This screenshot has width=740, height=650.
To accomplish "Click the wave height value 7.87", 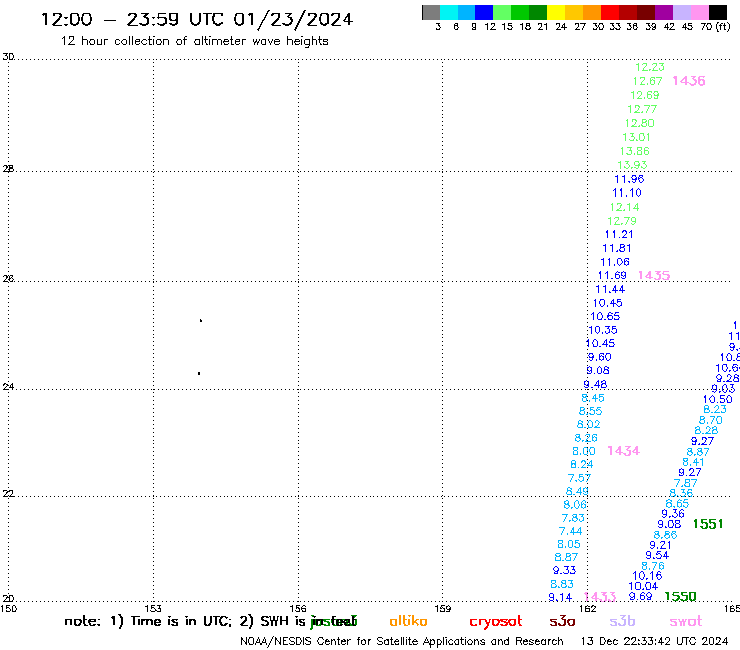I will pyautogui.click(x=686, y=483).
